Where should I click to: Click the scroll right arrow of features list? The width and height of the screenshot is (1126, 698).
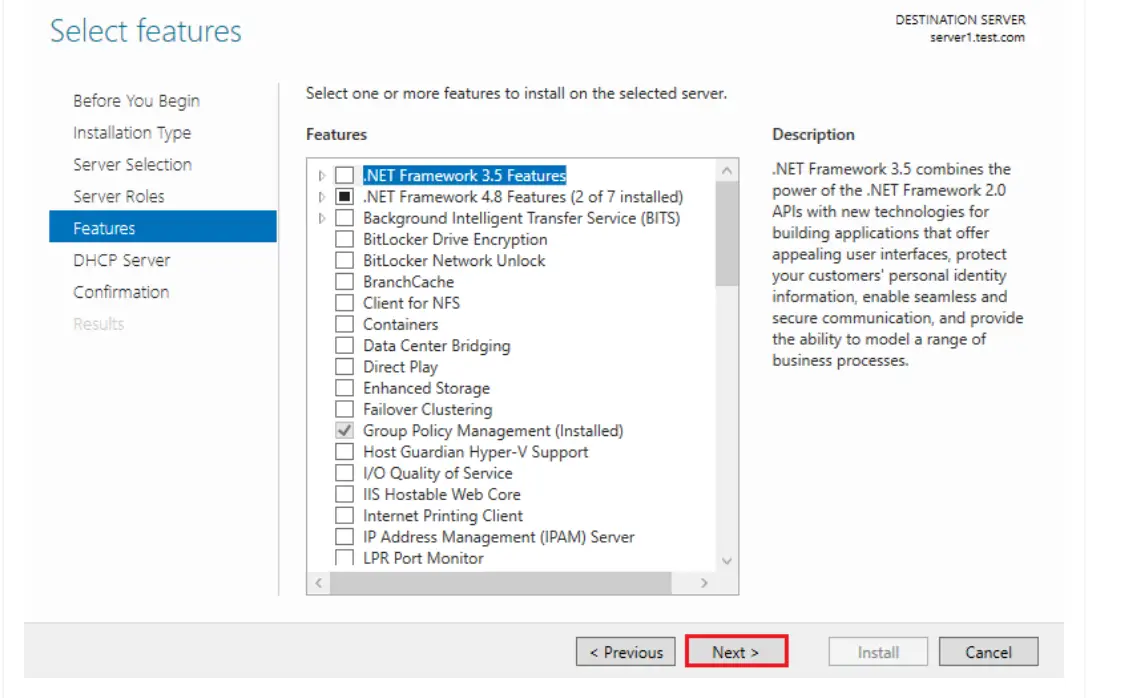(704, 583)
